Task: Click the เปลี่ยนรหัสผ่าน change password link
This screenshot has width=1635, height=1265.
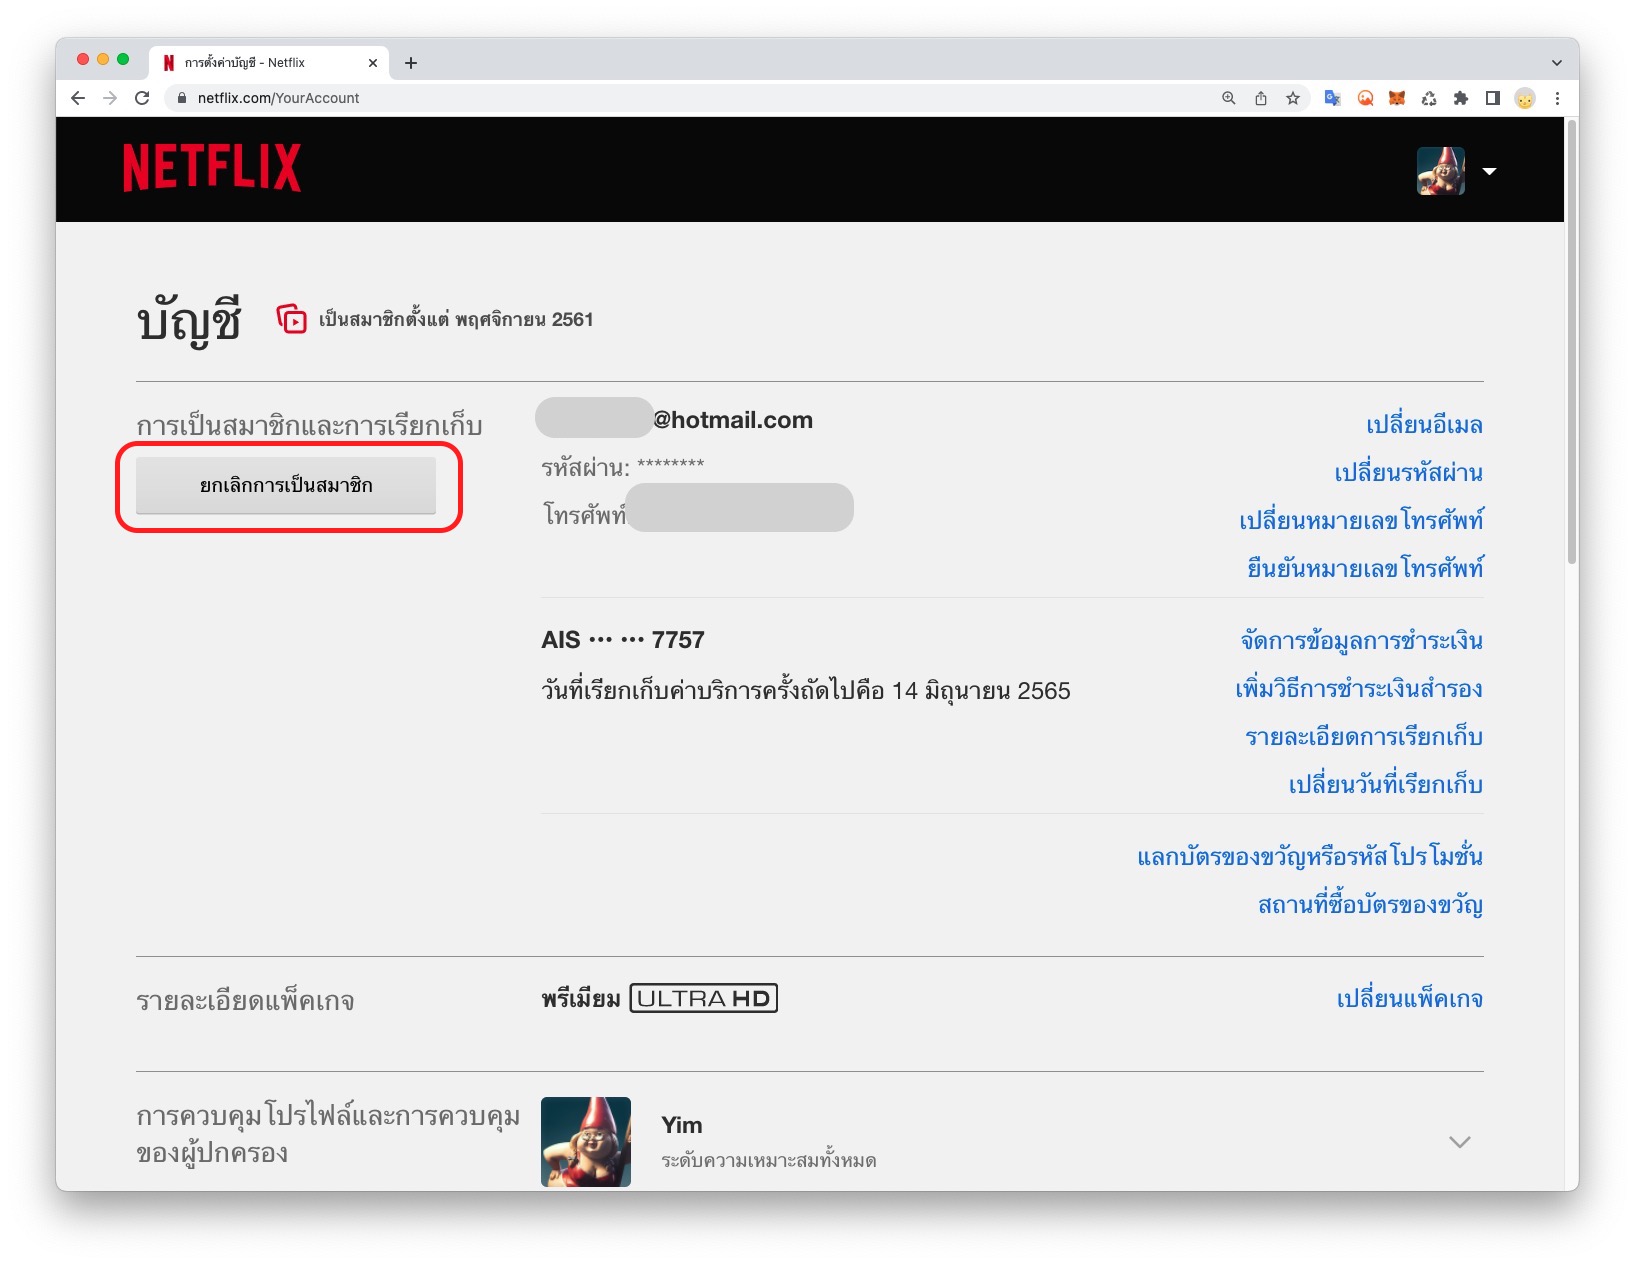Action: click(1408, 473)
